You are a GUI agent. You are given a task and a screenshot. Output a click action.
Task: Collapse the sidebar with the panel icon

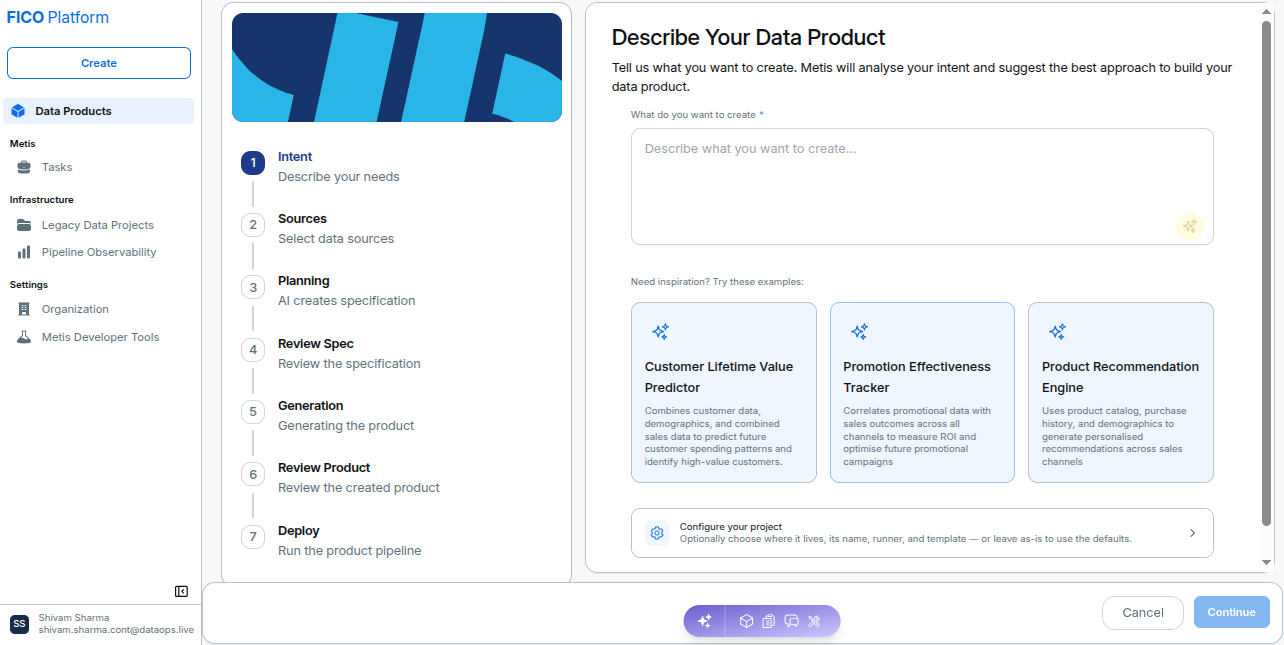(182, 591)
